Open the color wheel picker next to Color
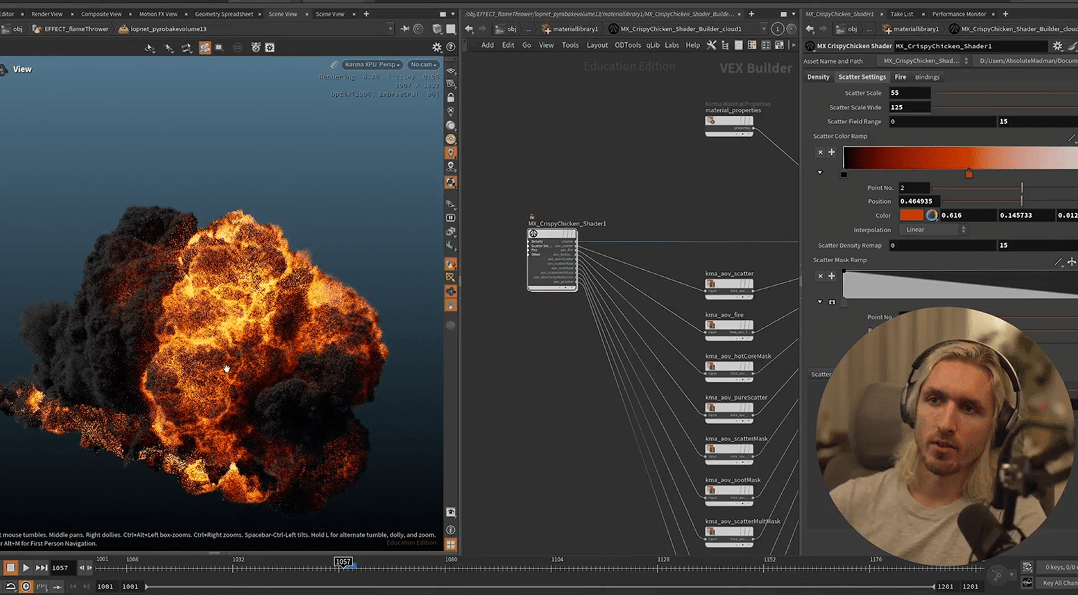Image resolution: width=1078 pixels, height=595 pixels. [932, 215]
